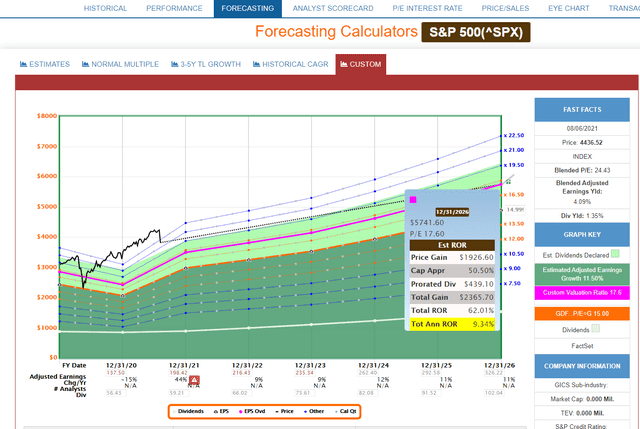640x429 pixels.
Task: Click the 12/31/2026 date in the tooltip
Action: [x=452, y=212]
